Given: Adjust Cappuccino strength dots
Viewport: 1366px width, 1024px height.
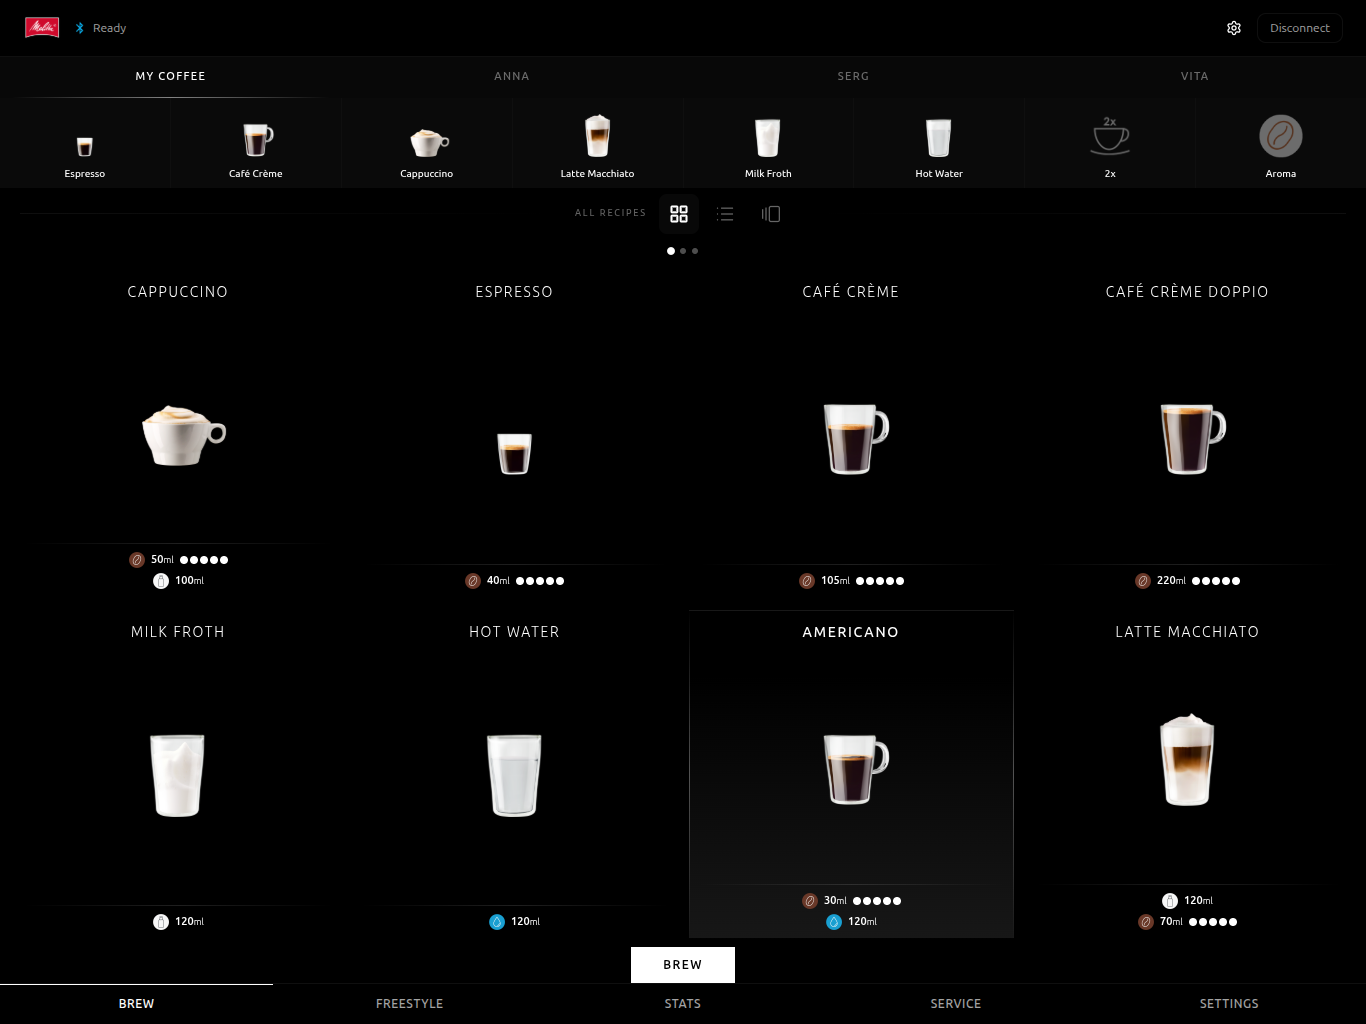Looking at the screenshot, I should pyautogui.click(x=204, y=560).
